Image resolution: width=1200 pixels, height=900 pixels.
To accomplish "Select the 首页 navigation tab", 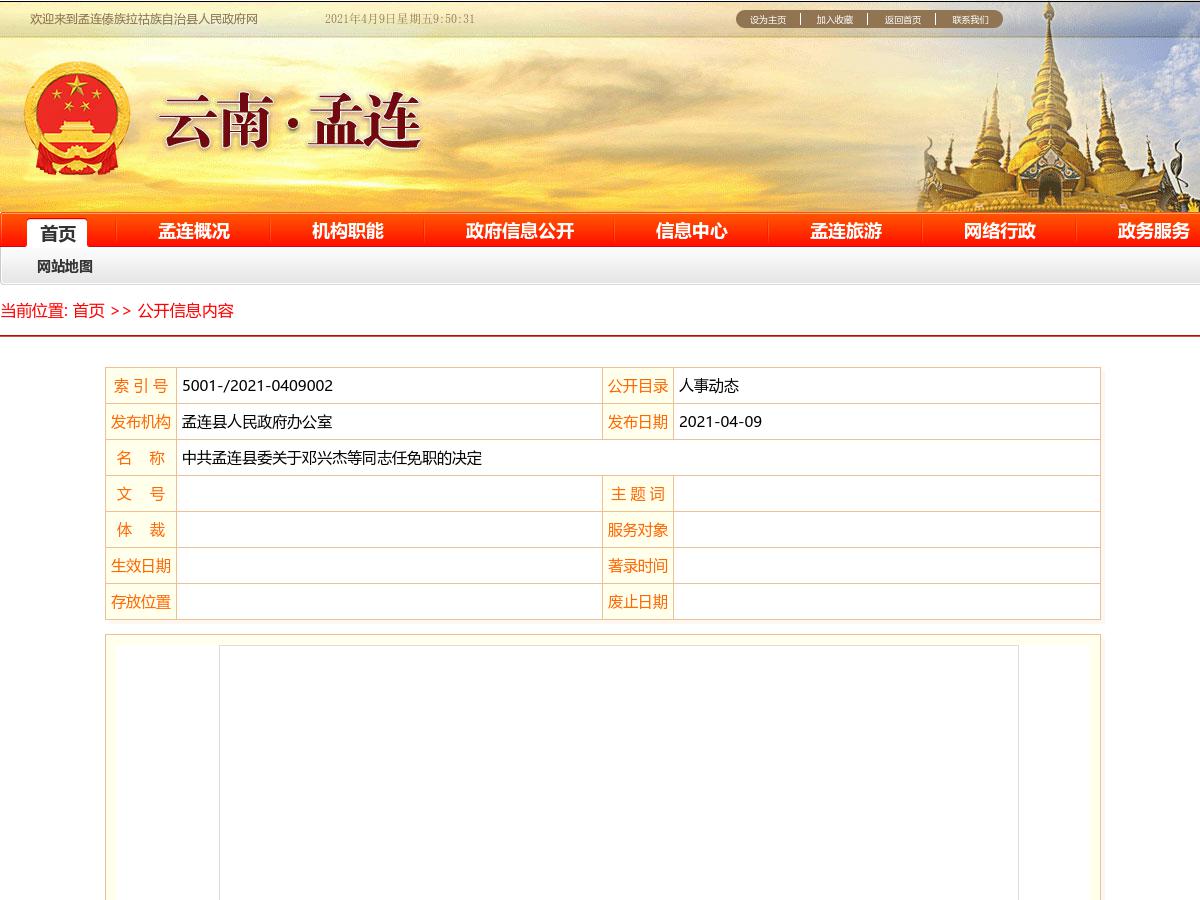I will [x=58, y=233].
